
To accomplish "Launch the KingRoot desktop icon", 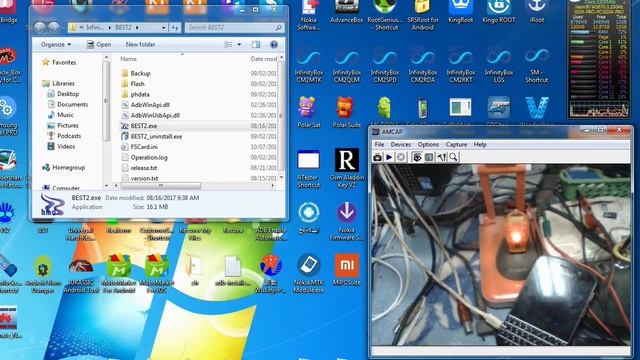I will point(460,11).
